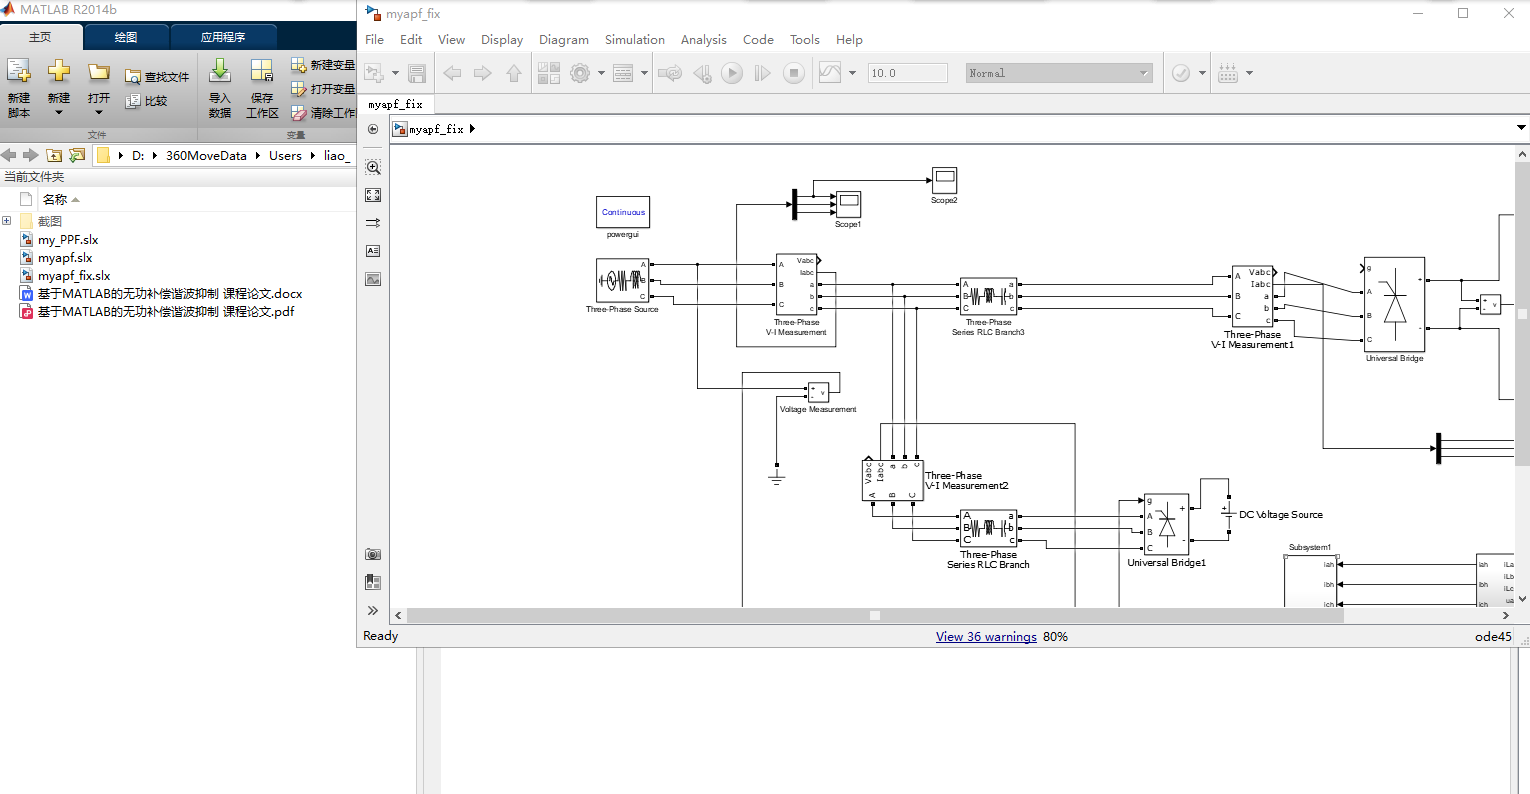Open the simulation mode Normal dropdown
The image size is (1530, 794).
point(1059,73)
